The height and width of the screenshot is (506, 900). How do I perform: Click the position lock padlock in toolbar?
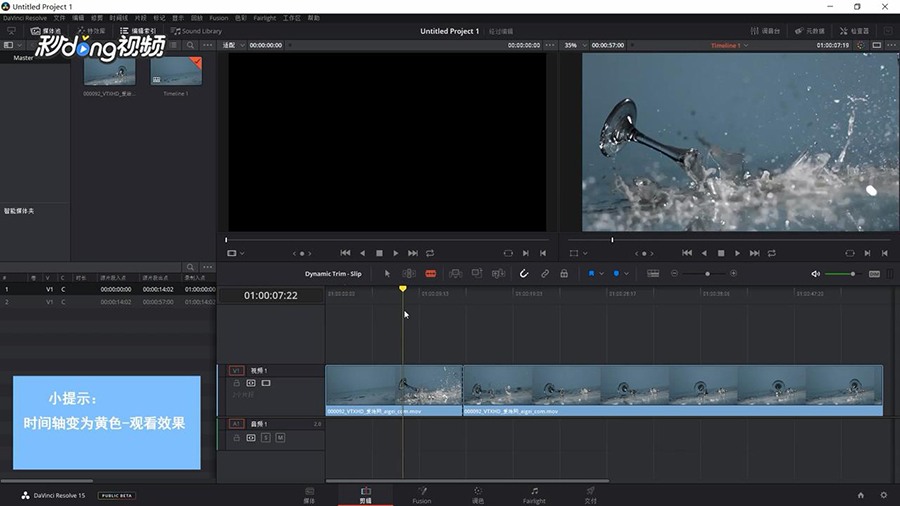pyautogui.click(x=564, y=273)
